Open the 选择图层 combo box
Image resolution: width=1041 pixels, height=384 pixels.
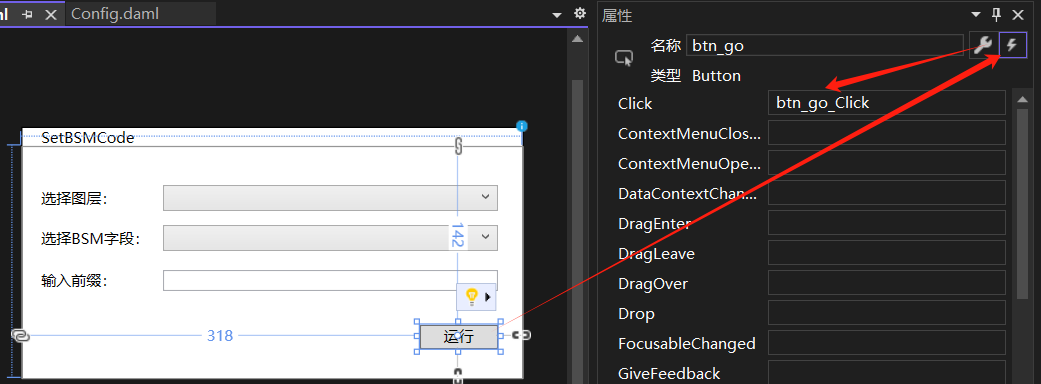(x=330, y=197)
